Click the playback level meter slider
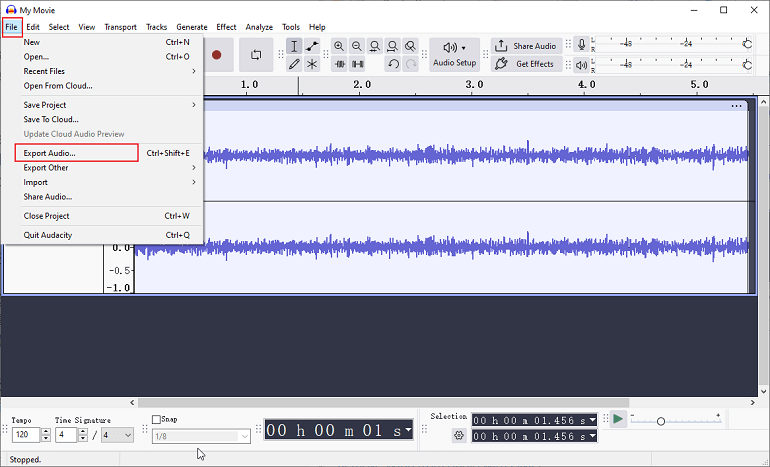 [747, 64]
